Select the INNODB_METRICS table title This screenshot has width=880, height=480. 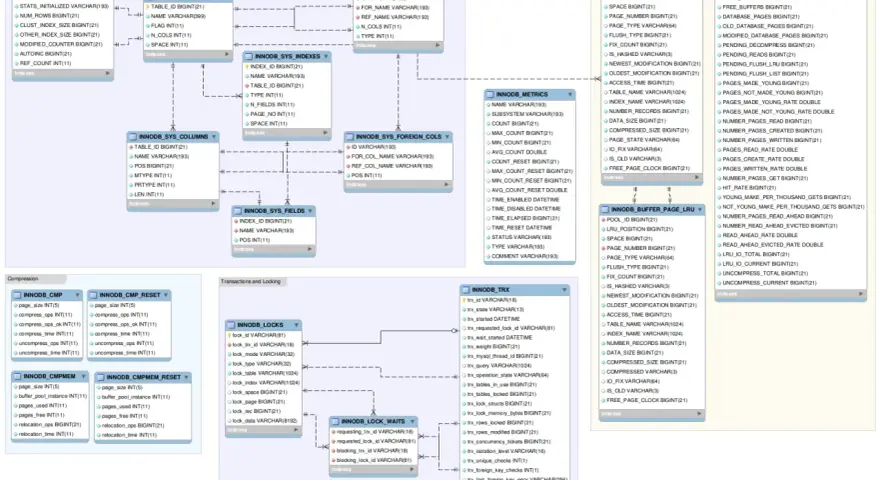(522, 95)
